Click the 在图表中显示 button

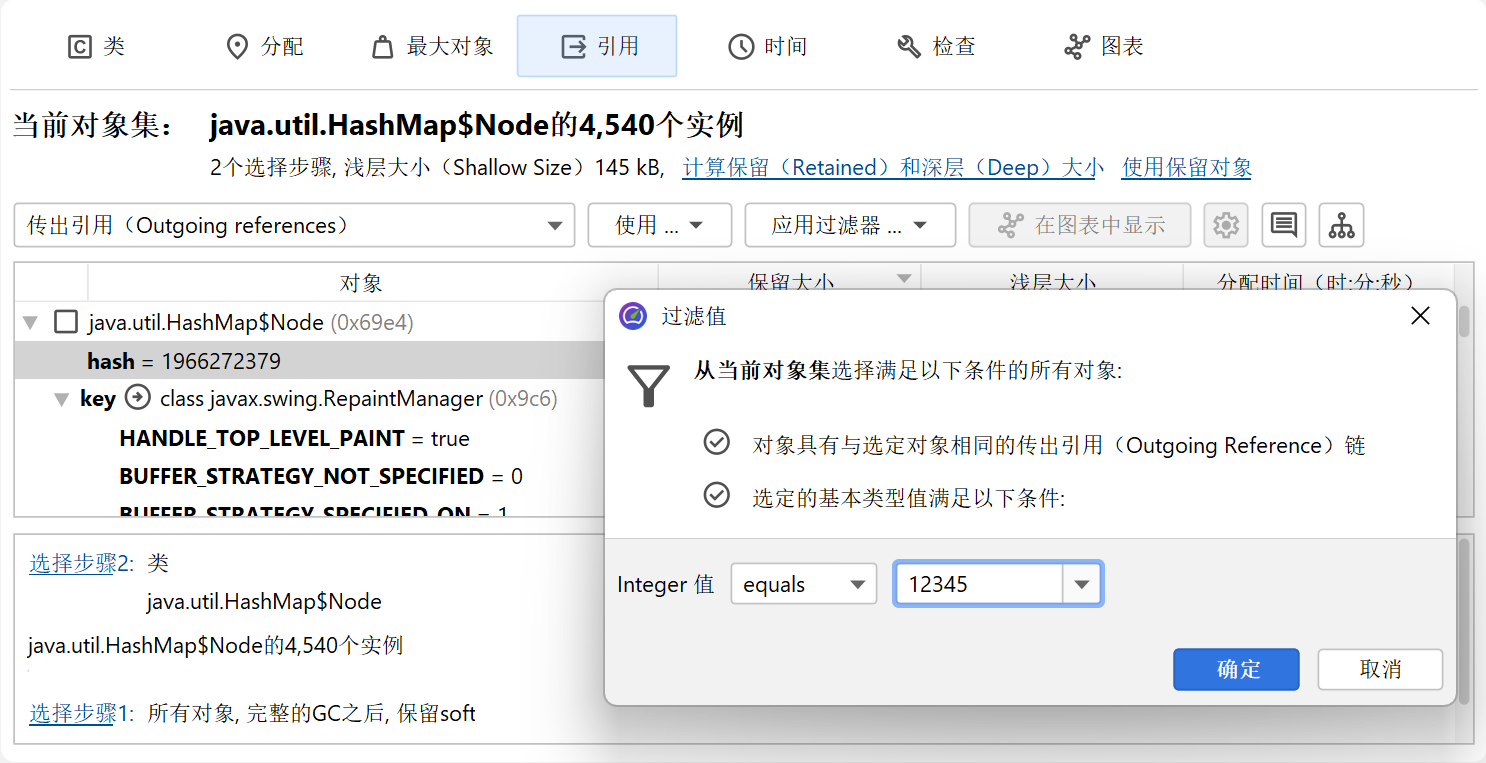coord(1080,225)
